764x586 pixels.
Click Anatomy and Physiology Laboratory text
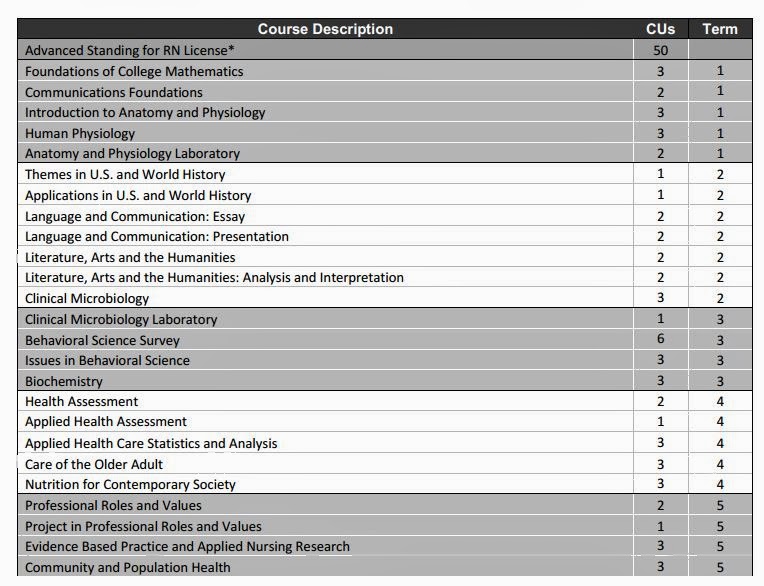tap(132, 154)
